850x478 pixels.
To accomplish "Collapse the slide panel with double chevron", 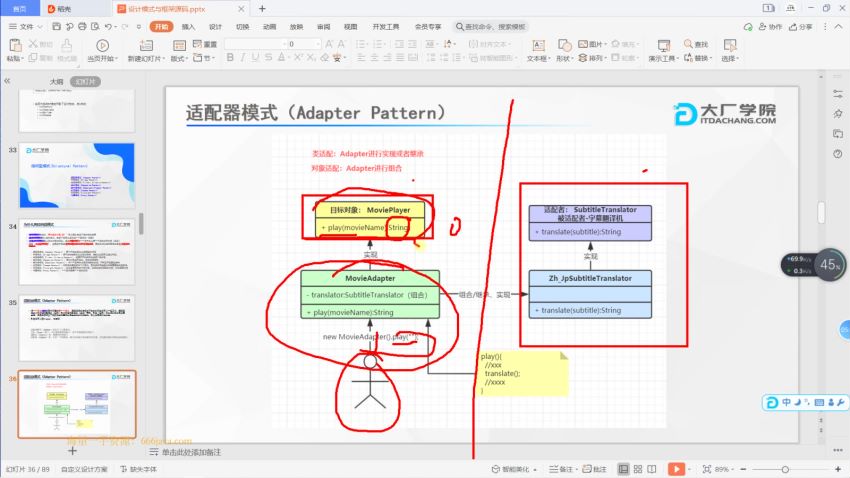I will point(7,81).
